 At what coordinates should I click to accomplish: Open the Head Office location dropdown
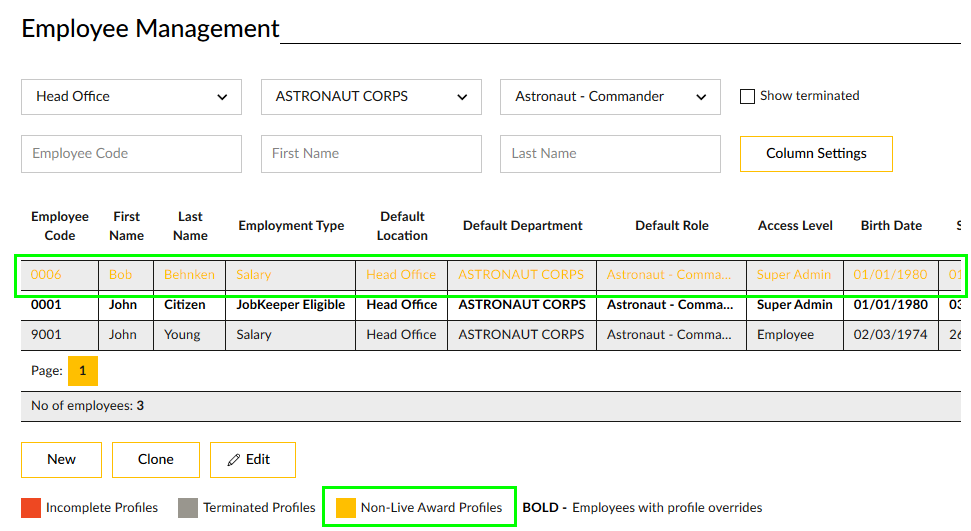coord(131,97)
